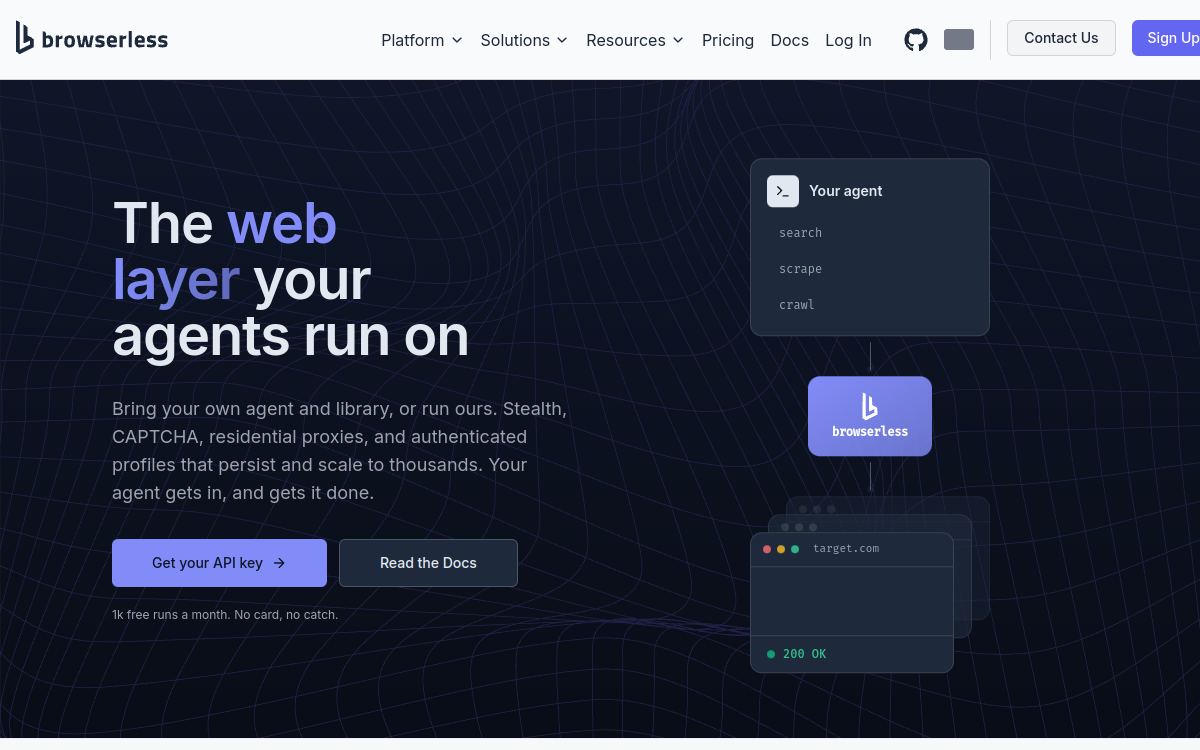Click the "200 OK" status text
Viewport: 1200px width, 750px height.
click(x=804, y=654)
